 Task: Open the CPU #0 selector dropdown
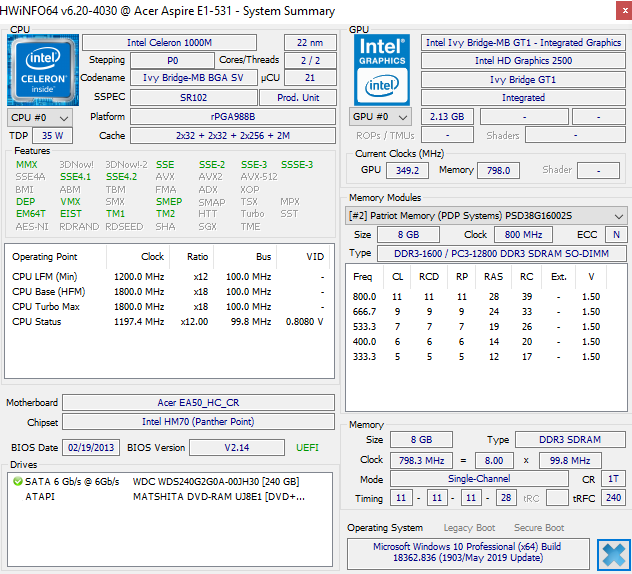pos(40,118)
